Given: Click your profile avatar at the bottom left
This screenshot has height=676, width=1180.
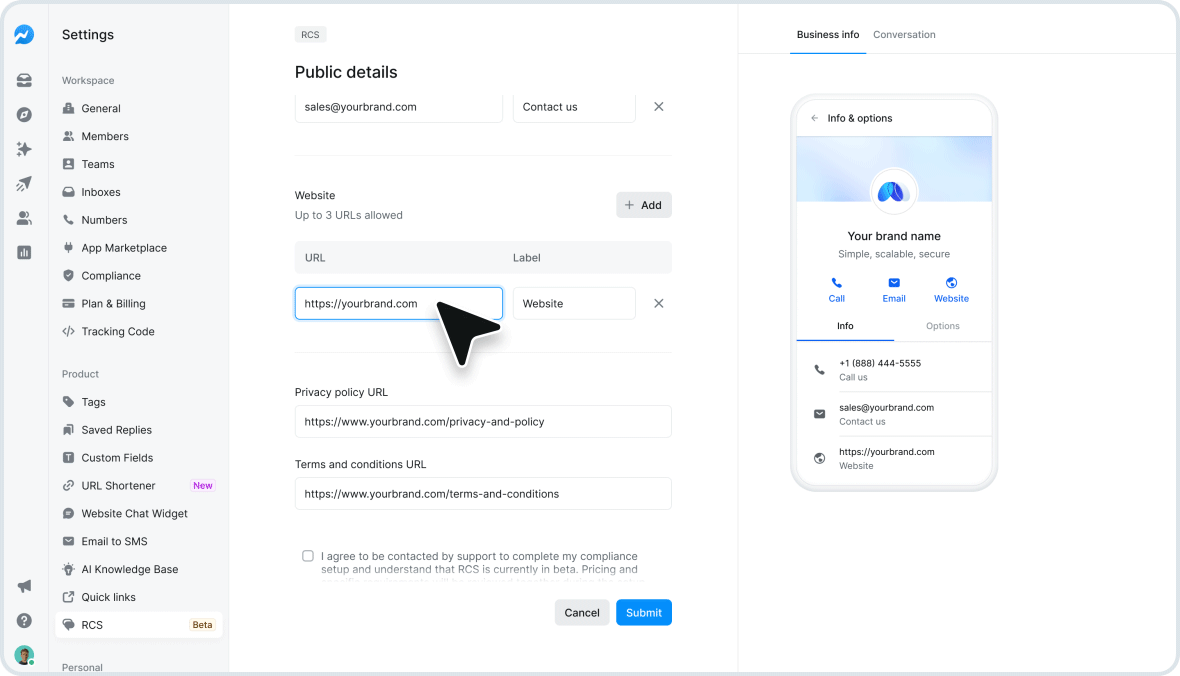Looking at the screenshot, I should coord(24,655).
